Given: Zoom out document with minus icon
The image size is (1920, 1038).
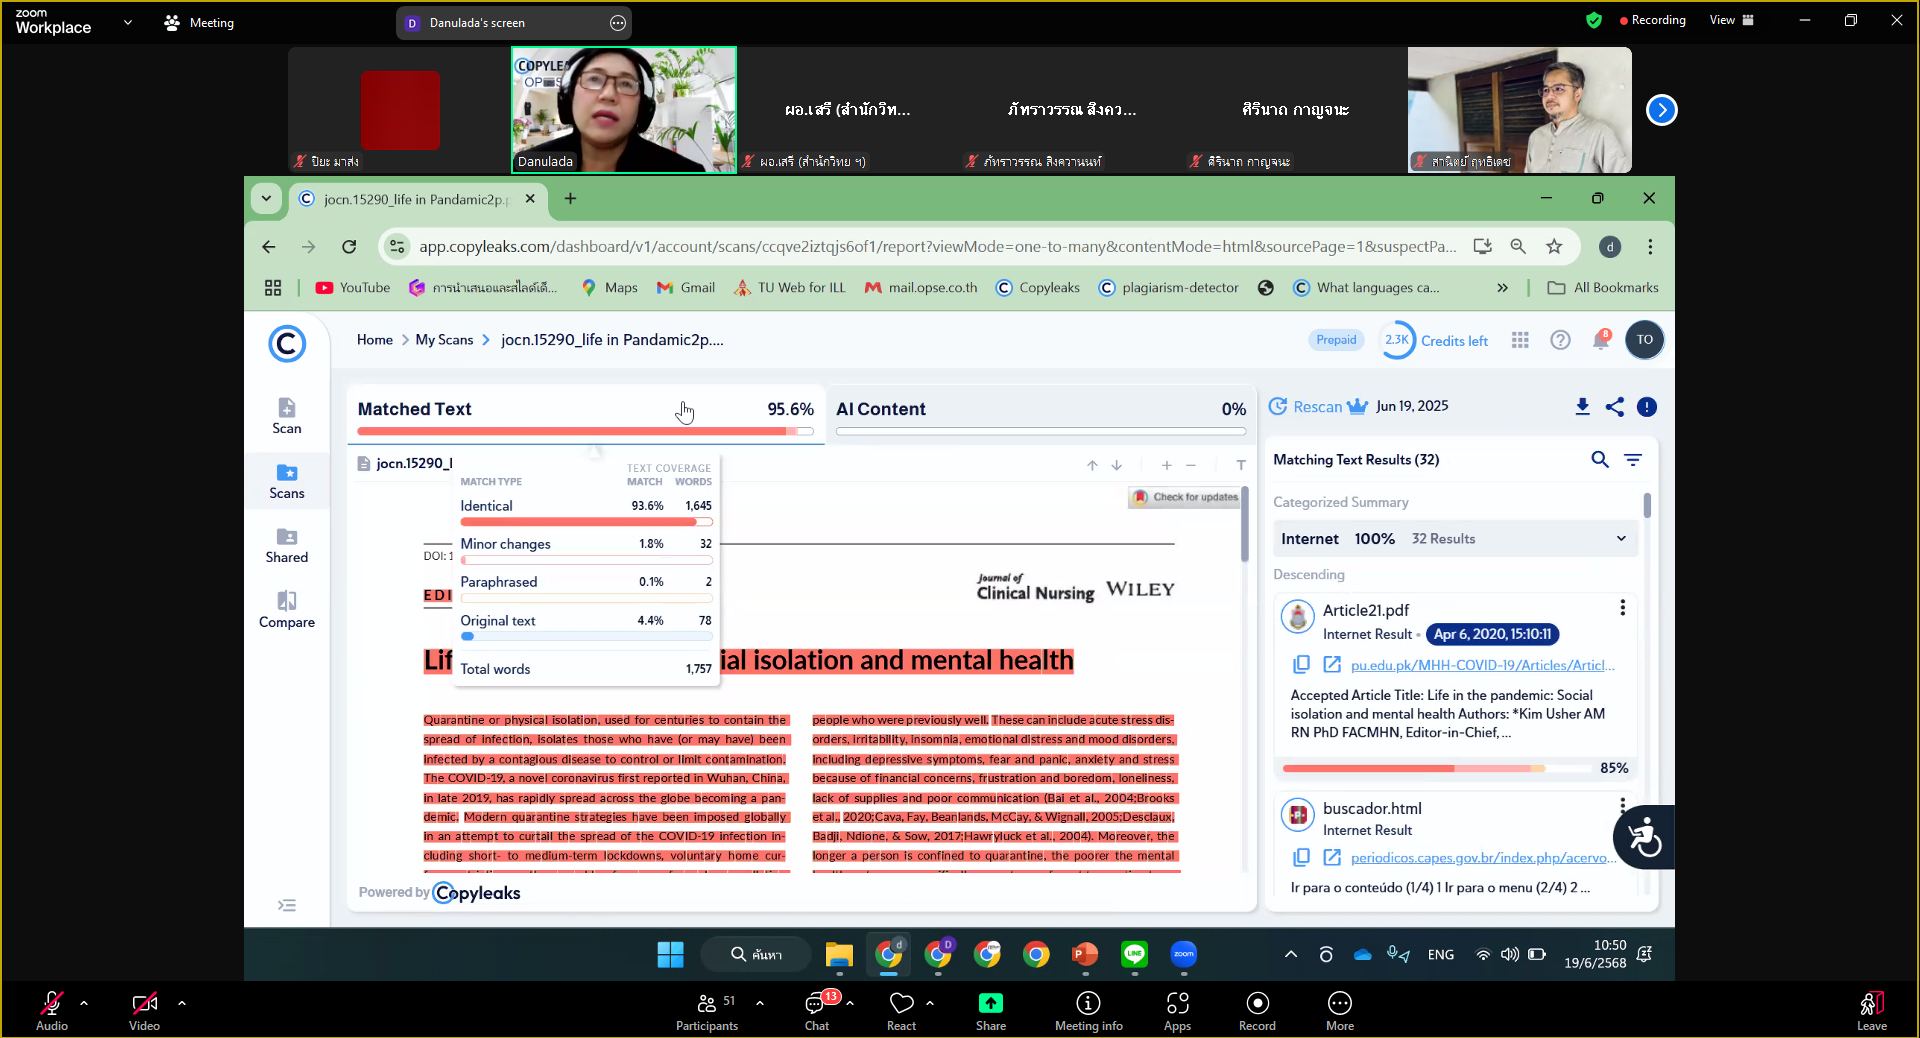Looking at the screenshot, I should [x=1191, y=465].
